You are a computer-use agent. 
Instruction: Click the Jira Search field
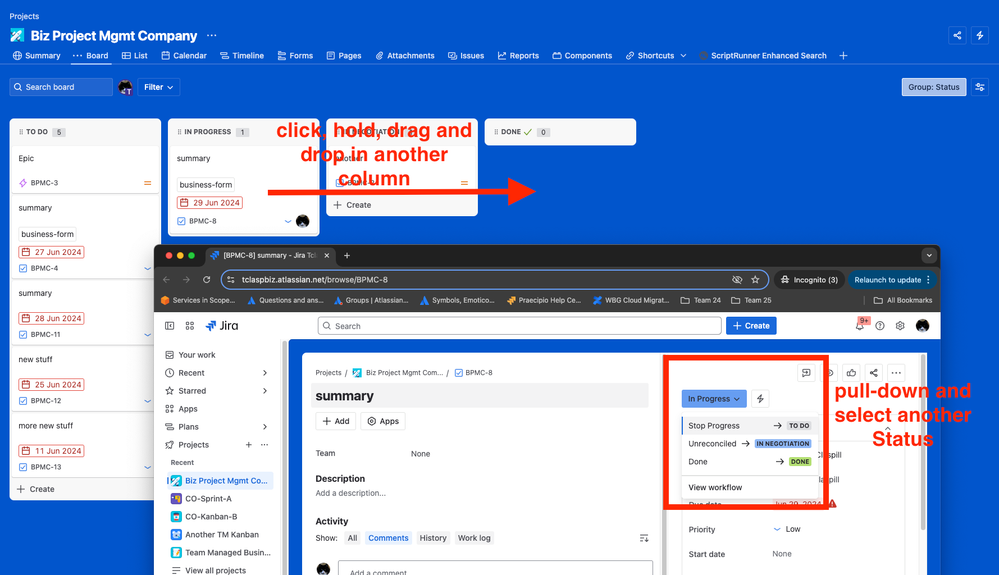(519, 325)
